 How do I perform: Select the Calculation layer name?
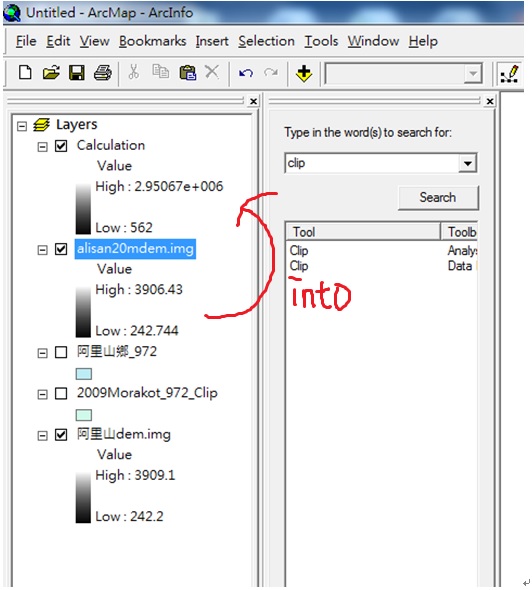111,145
